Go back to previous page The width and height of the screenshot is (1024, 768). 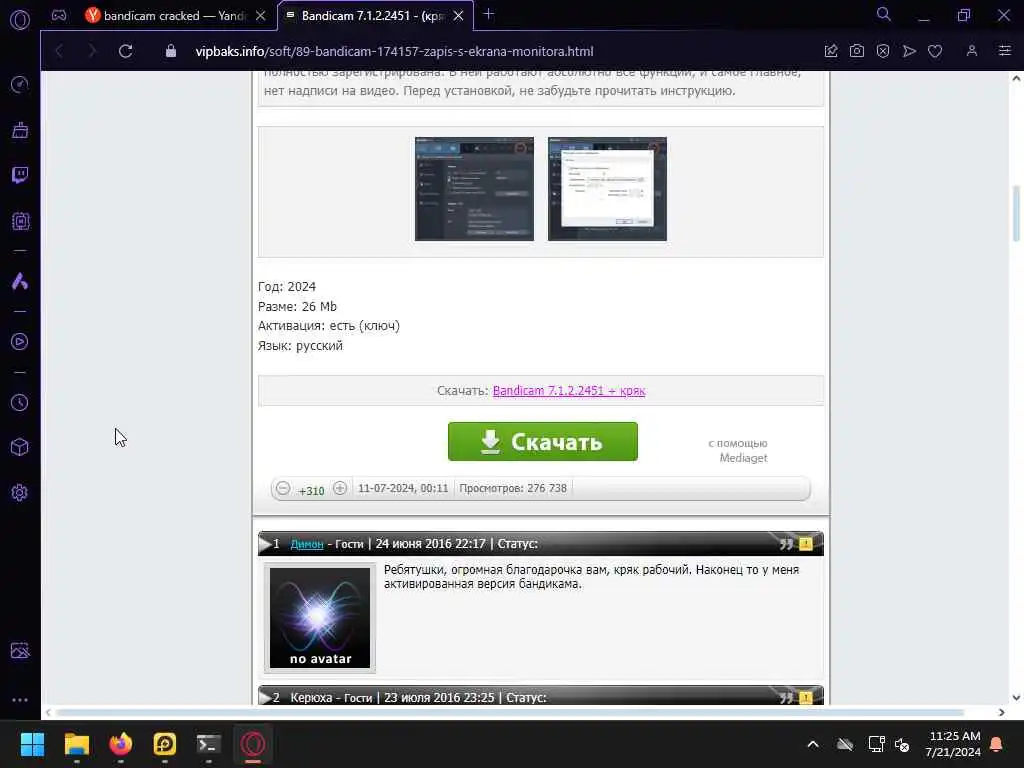pyautogui.click(x=59, y=51)
